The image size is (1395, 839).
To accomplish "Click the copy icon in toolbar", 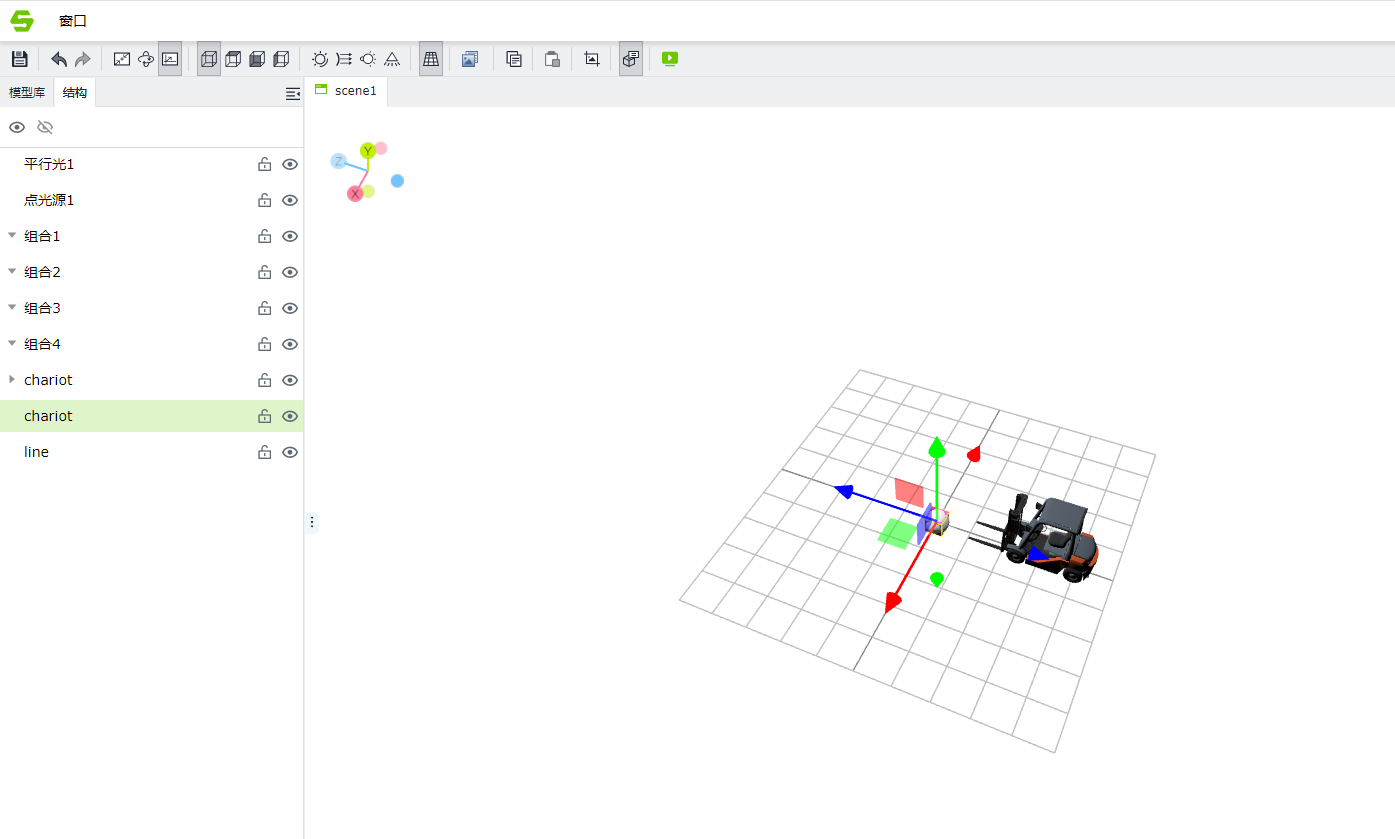I will (514, 59).
